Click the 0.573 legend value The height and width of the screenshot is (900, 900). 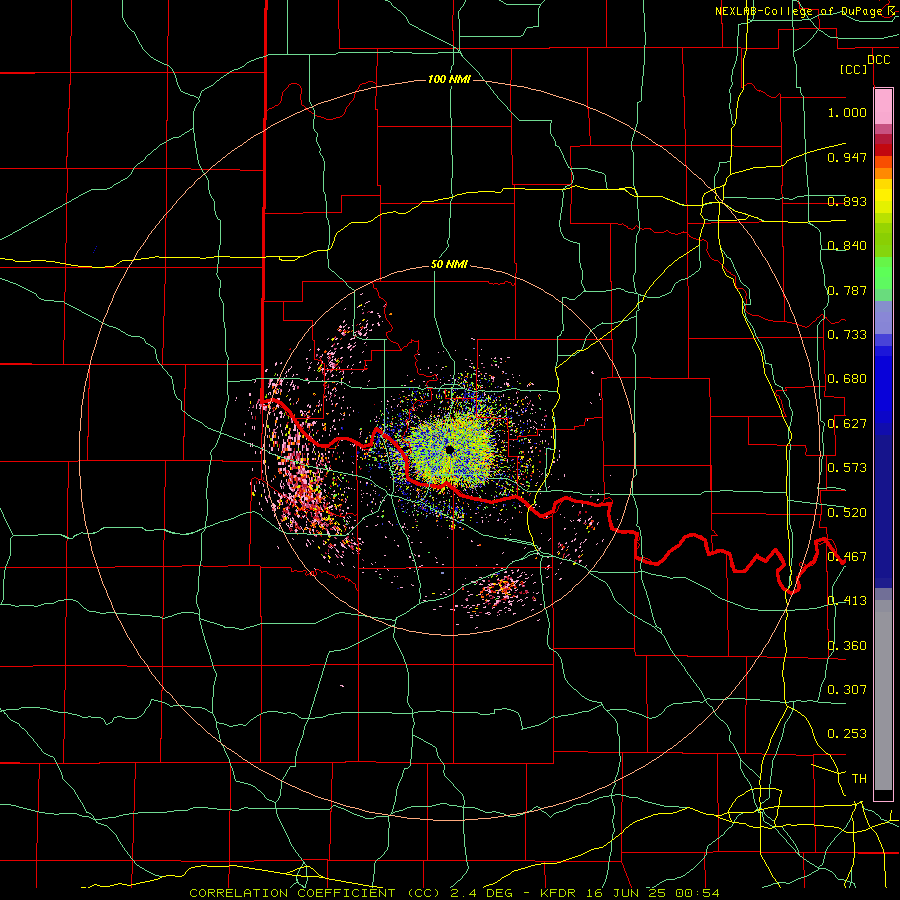pyautogui.click(x=847, y=468)
